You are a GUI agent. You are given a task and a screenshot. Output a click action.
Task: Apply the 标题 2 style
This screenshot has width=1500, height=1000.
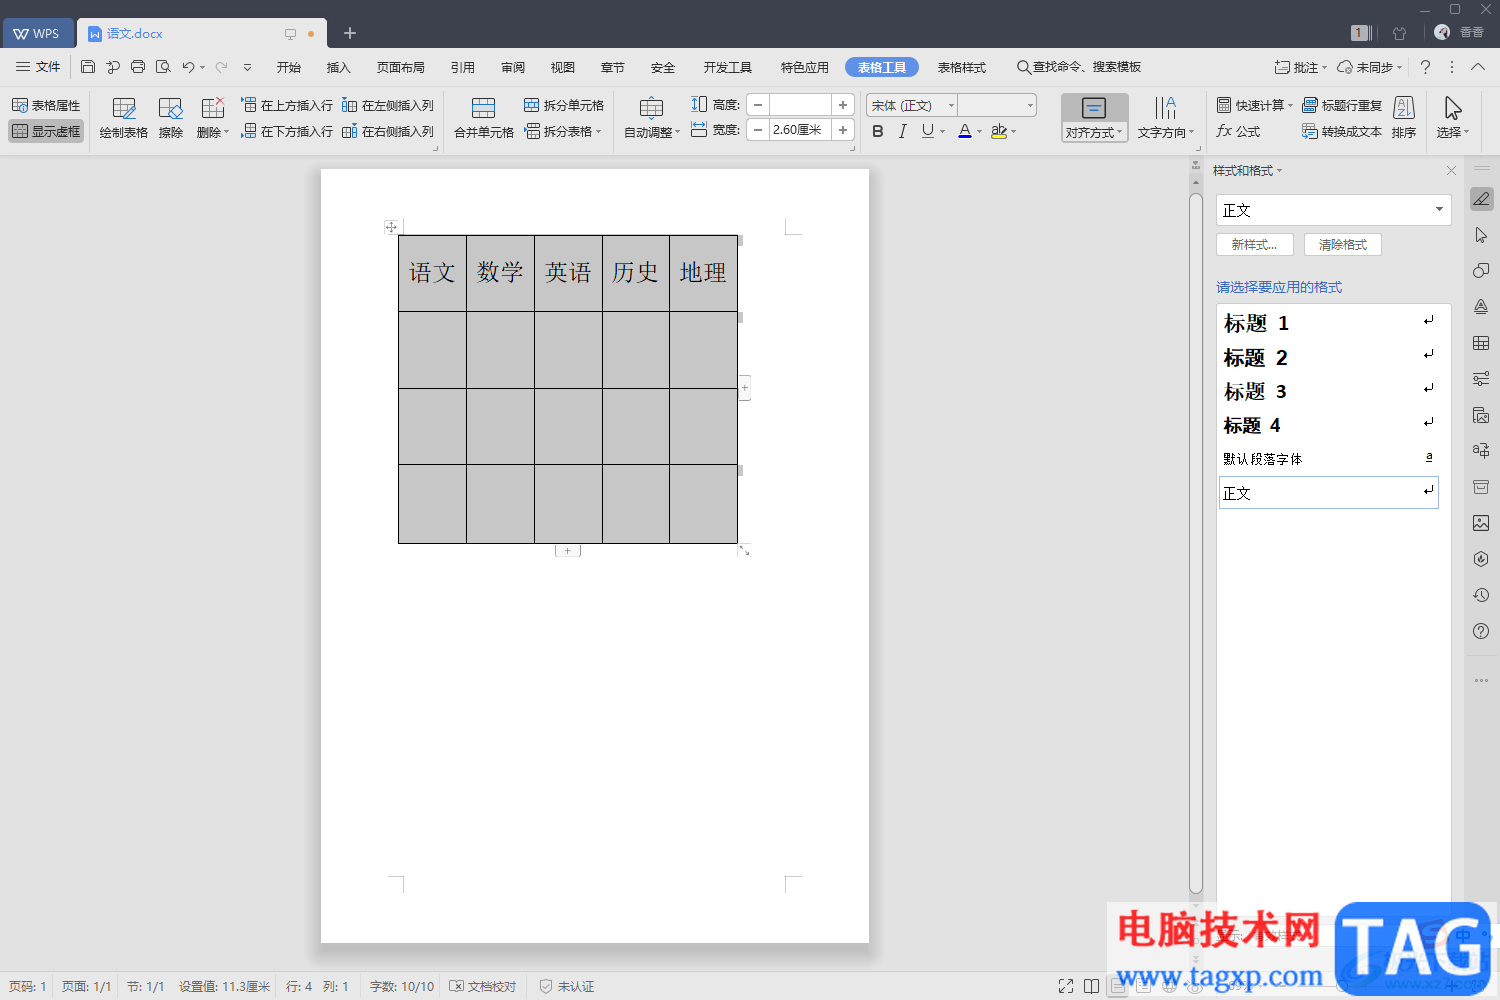1329,357
